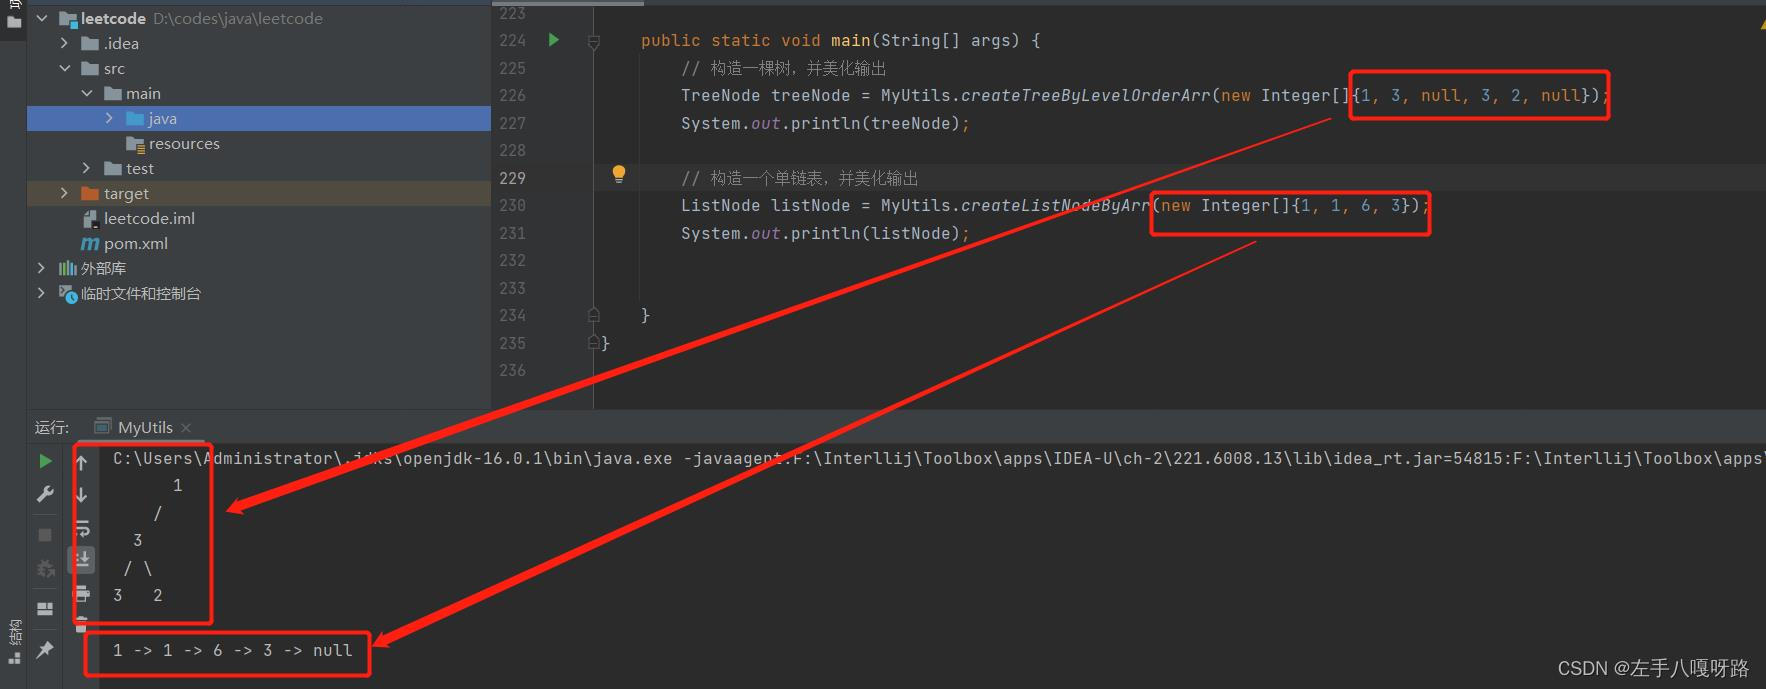Image resolution: width=1766 pixels, height=689 pixels.
Task: Pin the run tab with pin icon
Action: (x=45, y=650)
